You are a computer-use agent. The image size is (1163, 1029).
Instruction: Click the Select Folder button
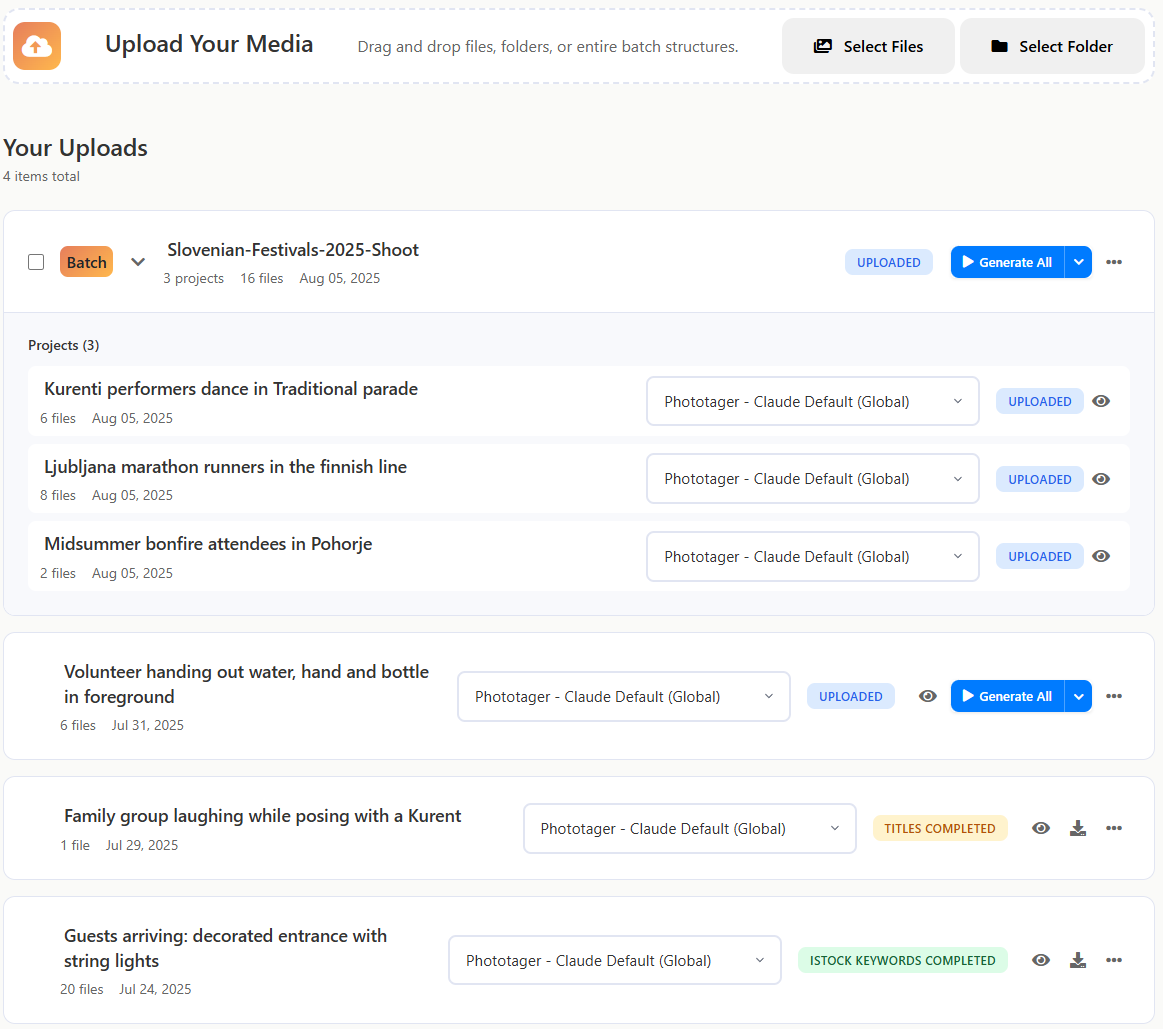(1052, 46)
